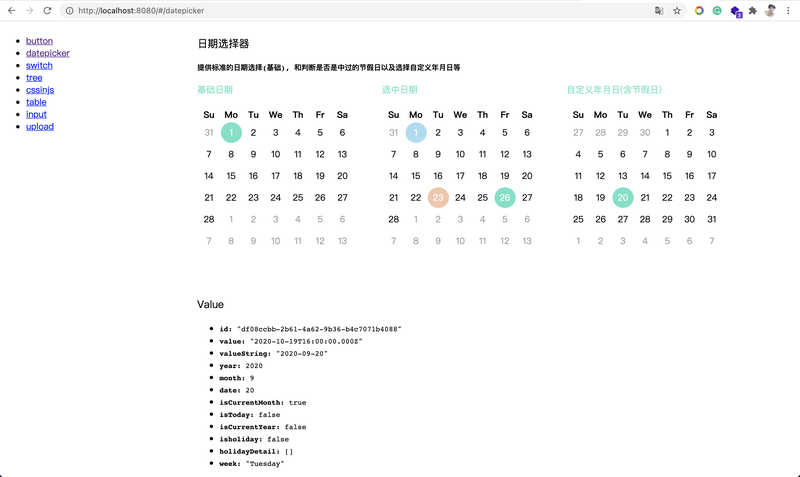Click the isholiday false entry
Viewport: 800px width, 477px height.
[x=254, y=439]
